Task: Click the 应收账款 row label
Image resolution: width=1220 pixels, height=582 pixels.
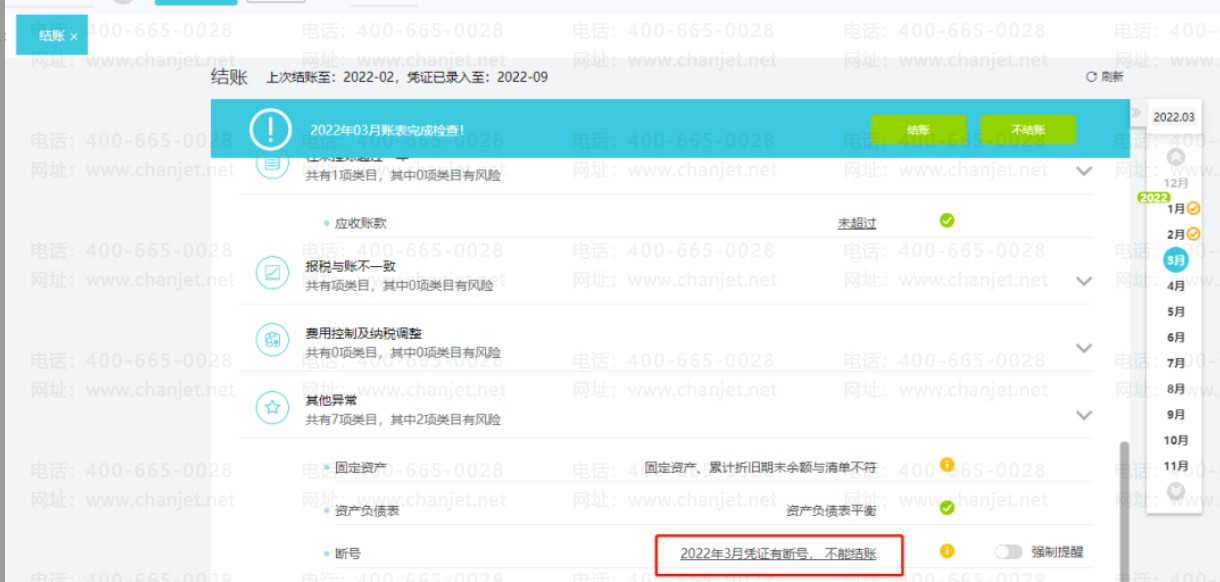Action: 360,223
